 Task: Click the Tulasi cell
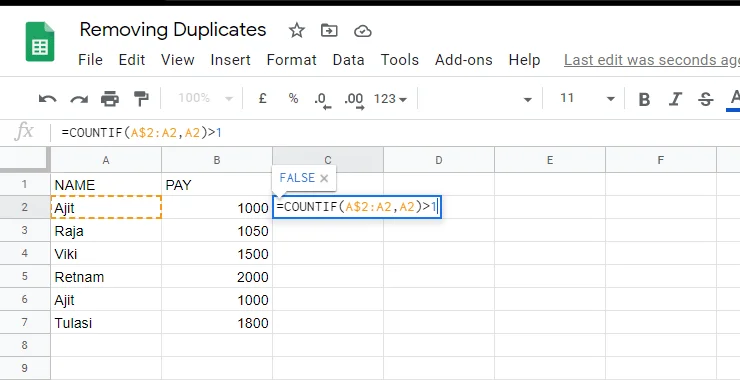click(106, 323)
